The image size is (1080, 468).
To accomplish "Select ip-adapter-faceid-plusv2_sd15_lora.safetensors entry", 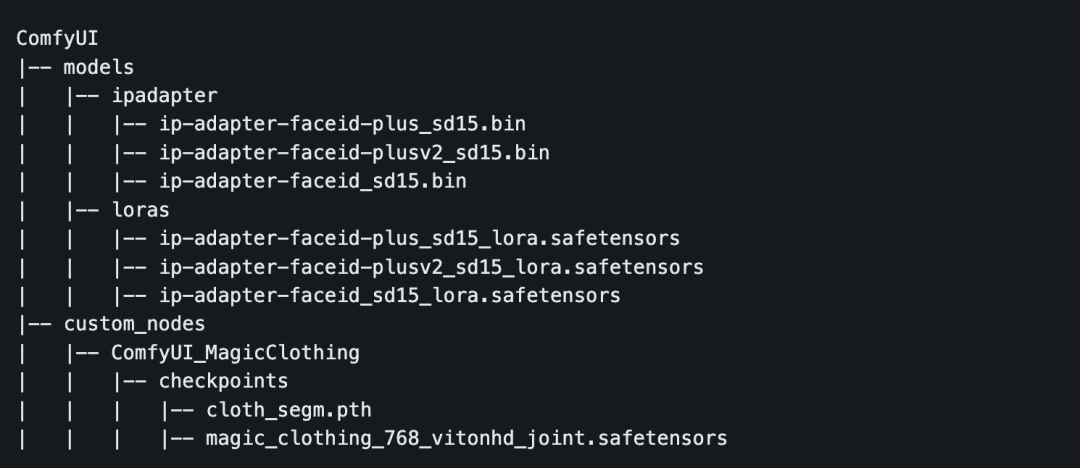I will coord(431,267).
